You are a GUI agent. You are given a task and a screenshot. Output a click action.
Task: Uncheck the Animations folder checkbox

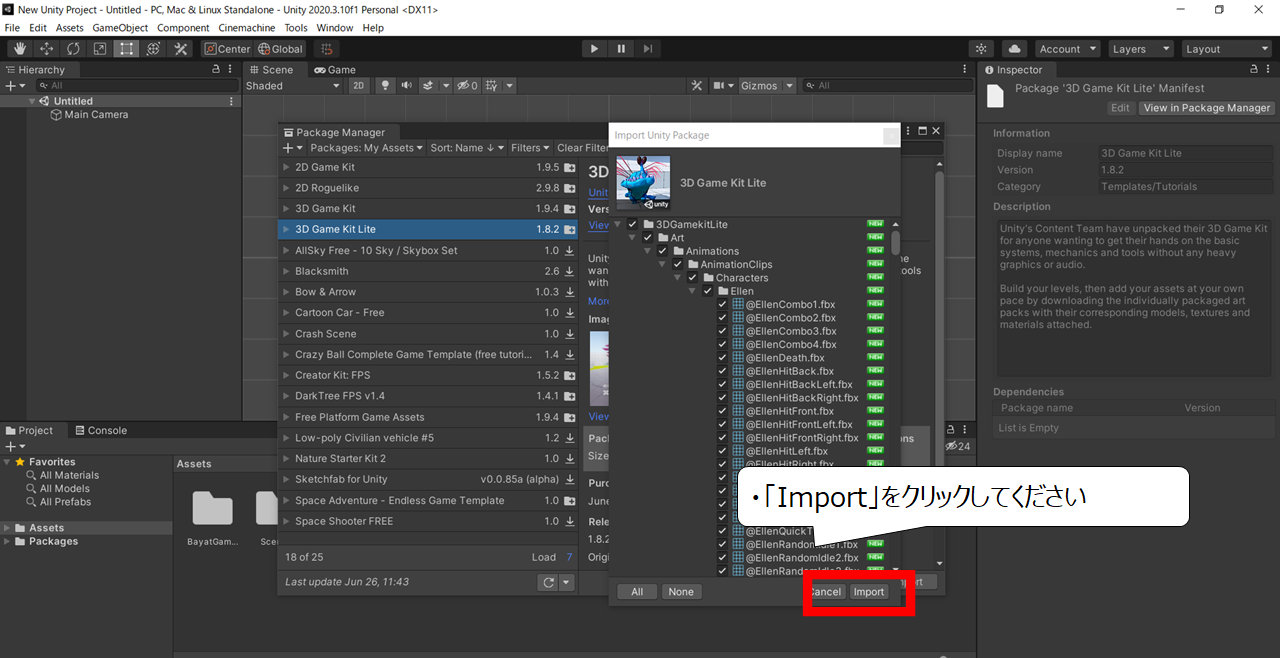663,251
